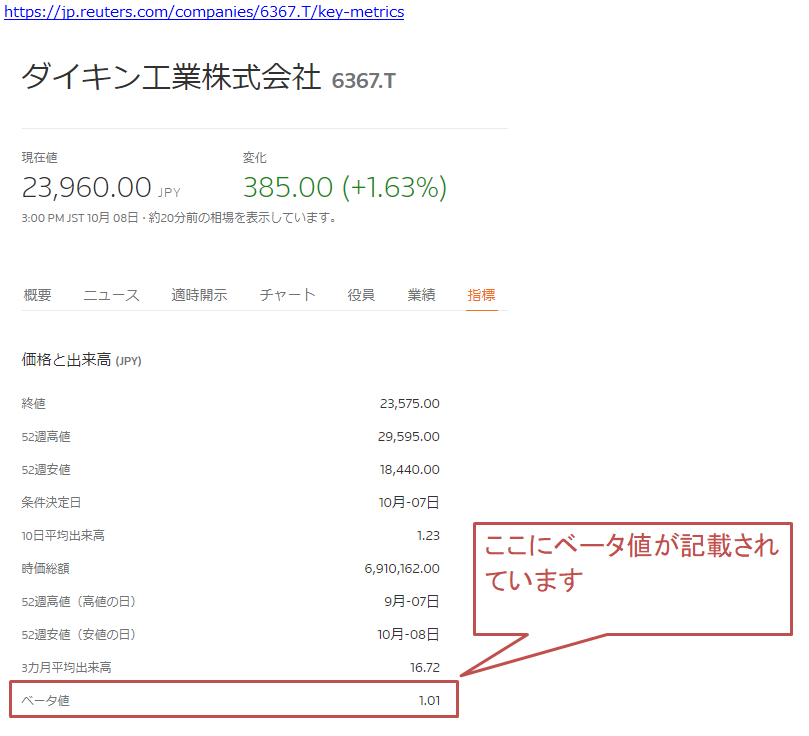
Task: Click the 52週安値 value 18,440.00
Action: point(410,469)
